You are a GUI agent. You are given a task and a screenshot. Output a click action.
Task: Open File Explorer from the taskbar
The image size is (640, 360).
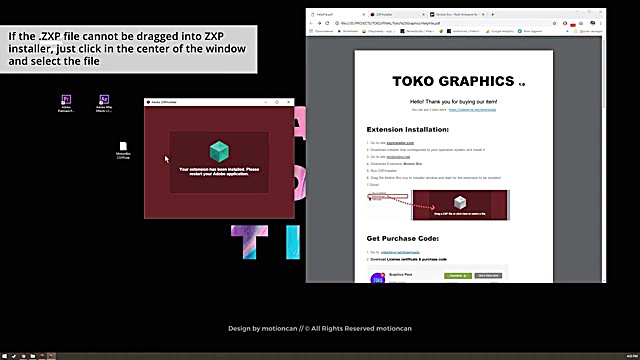pyautogui.click(x=33, y=356)
